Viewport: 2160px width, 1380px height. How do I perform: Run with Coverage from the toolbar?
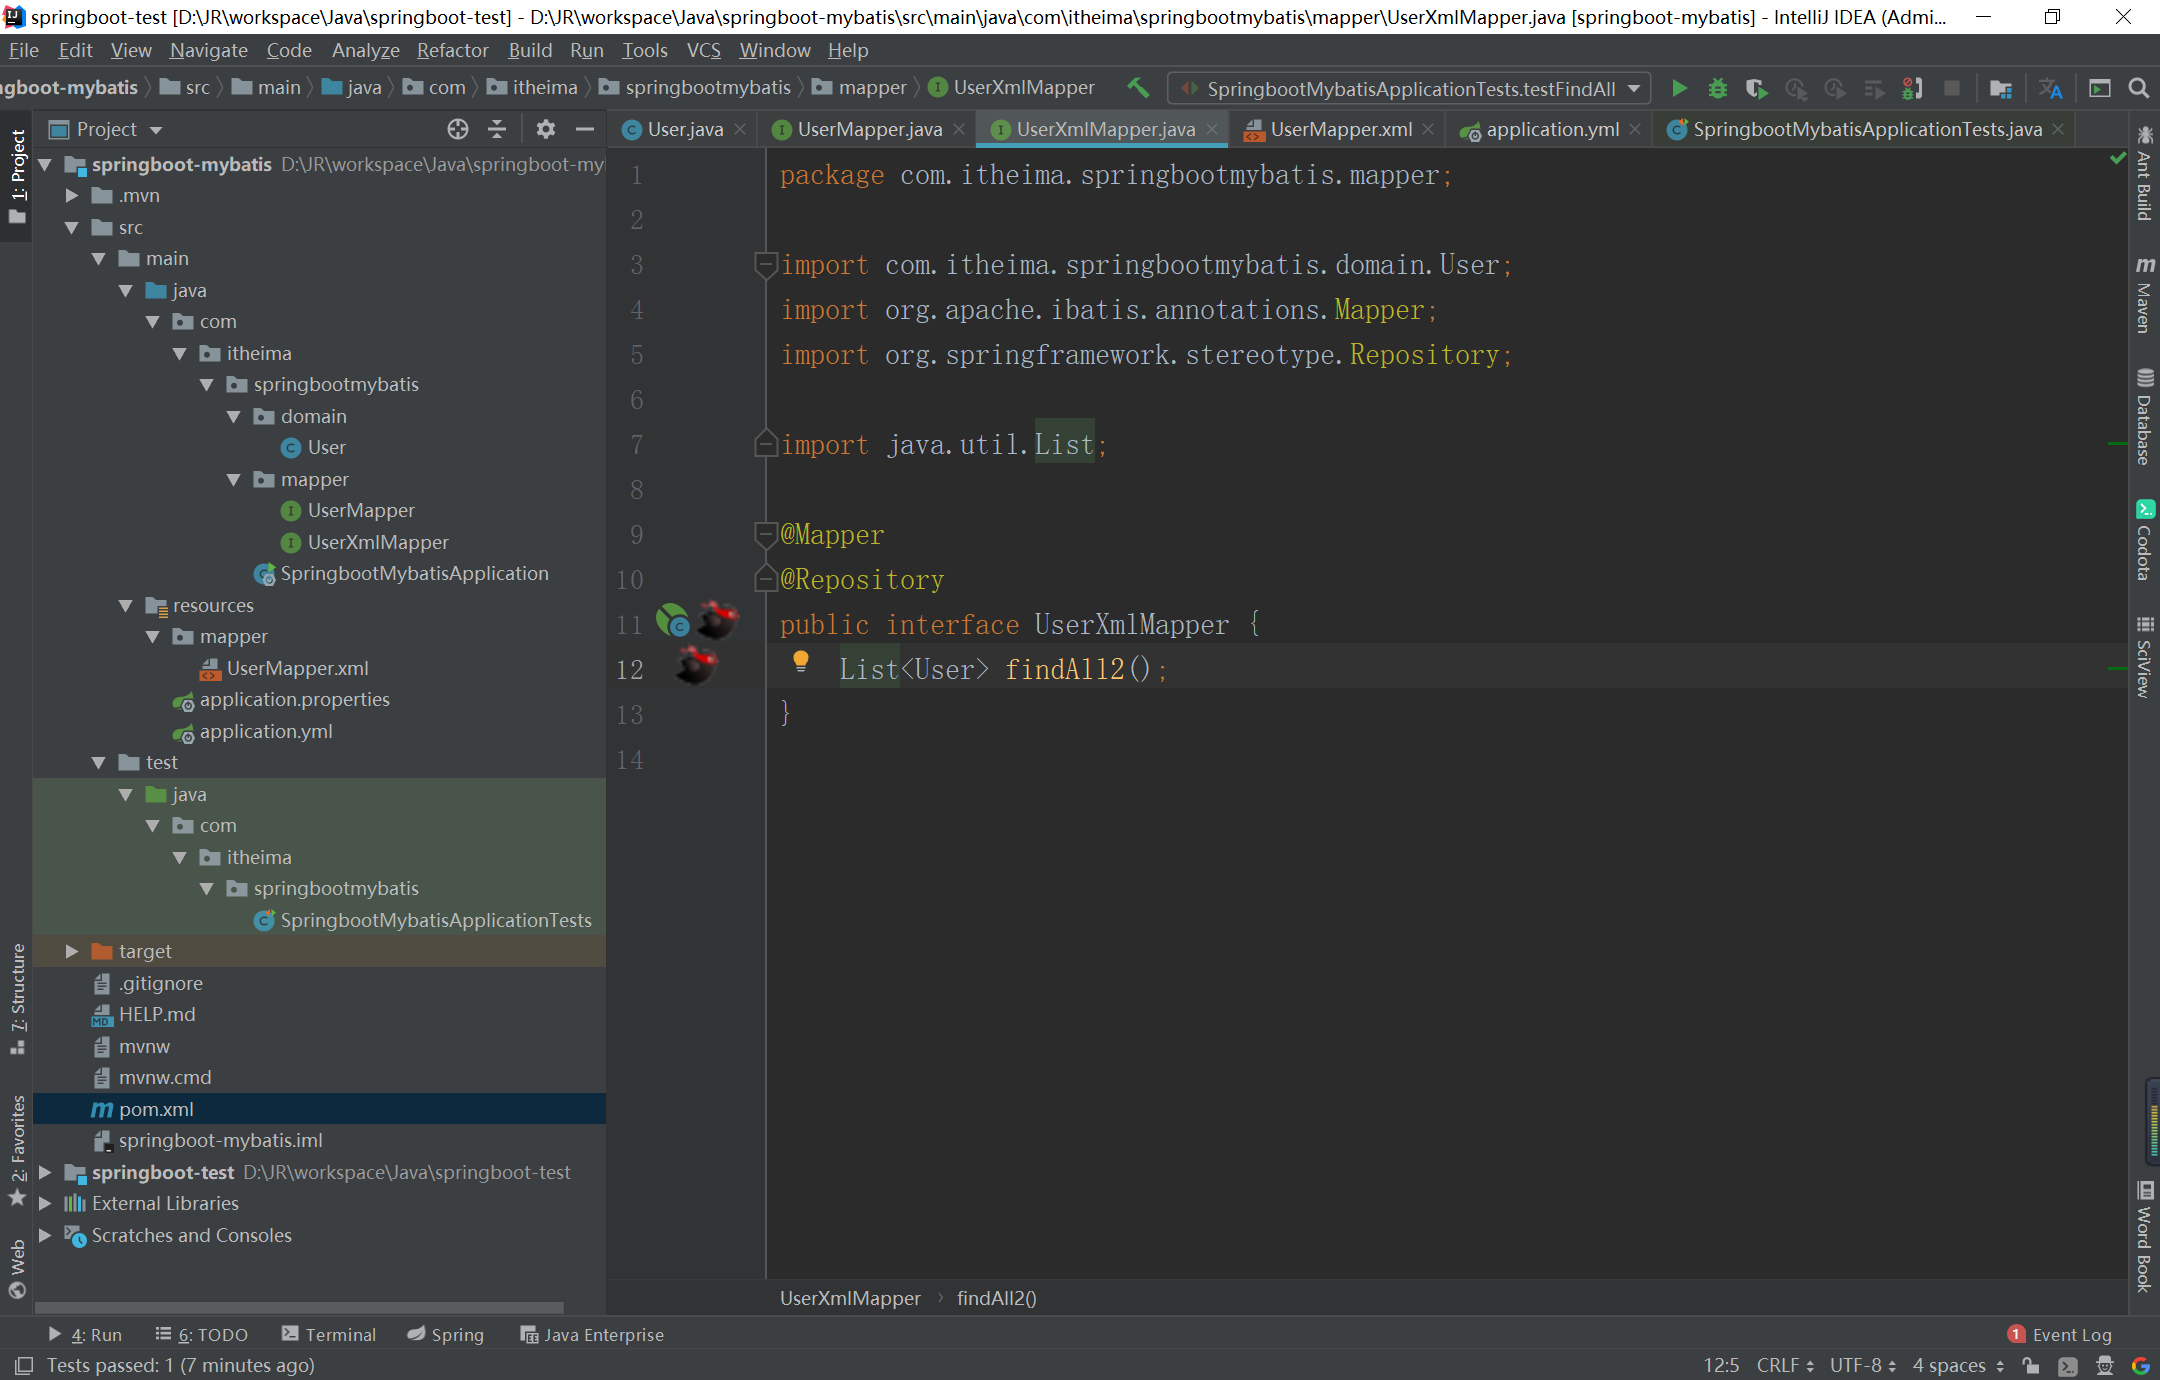tap(1757, 88)
